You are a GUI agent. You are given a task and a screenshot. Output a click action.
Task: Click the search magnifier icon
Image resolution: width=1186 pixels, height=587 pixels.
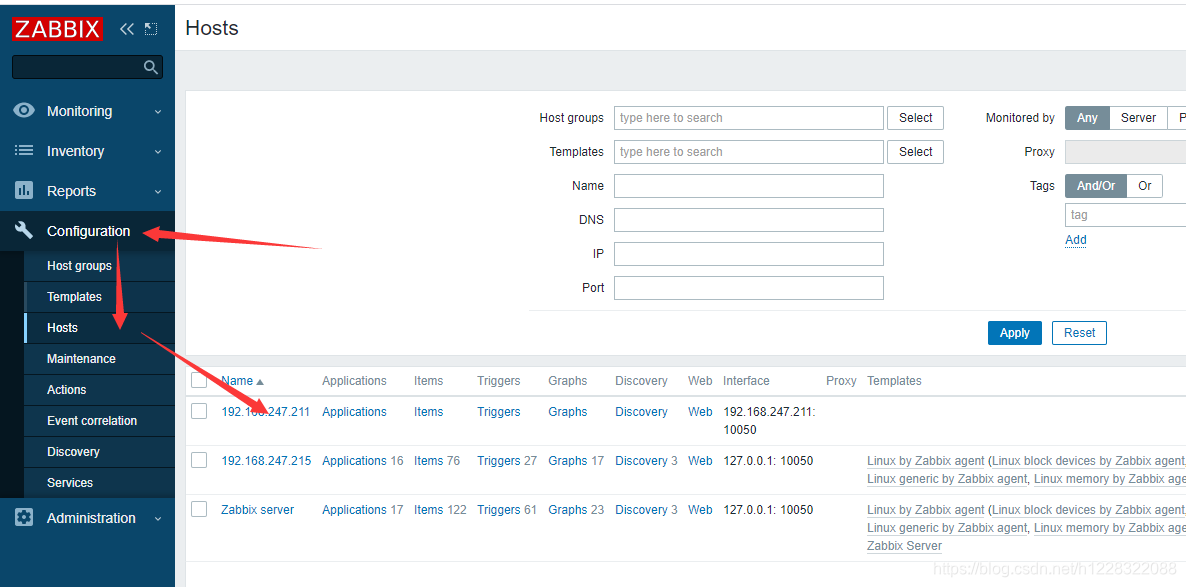(x=151, y=67)
